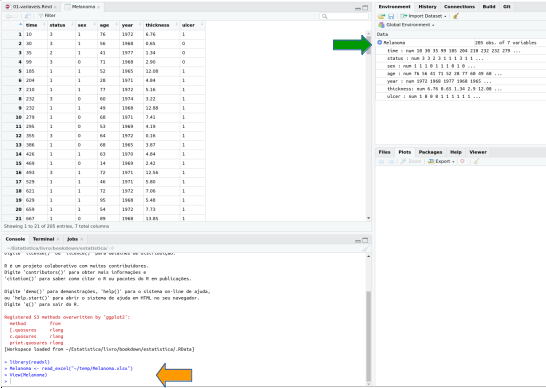
Task: Open Global Environment dropdown
Action: pos(406,25)
